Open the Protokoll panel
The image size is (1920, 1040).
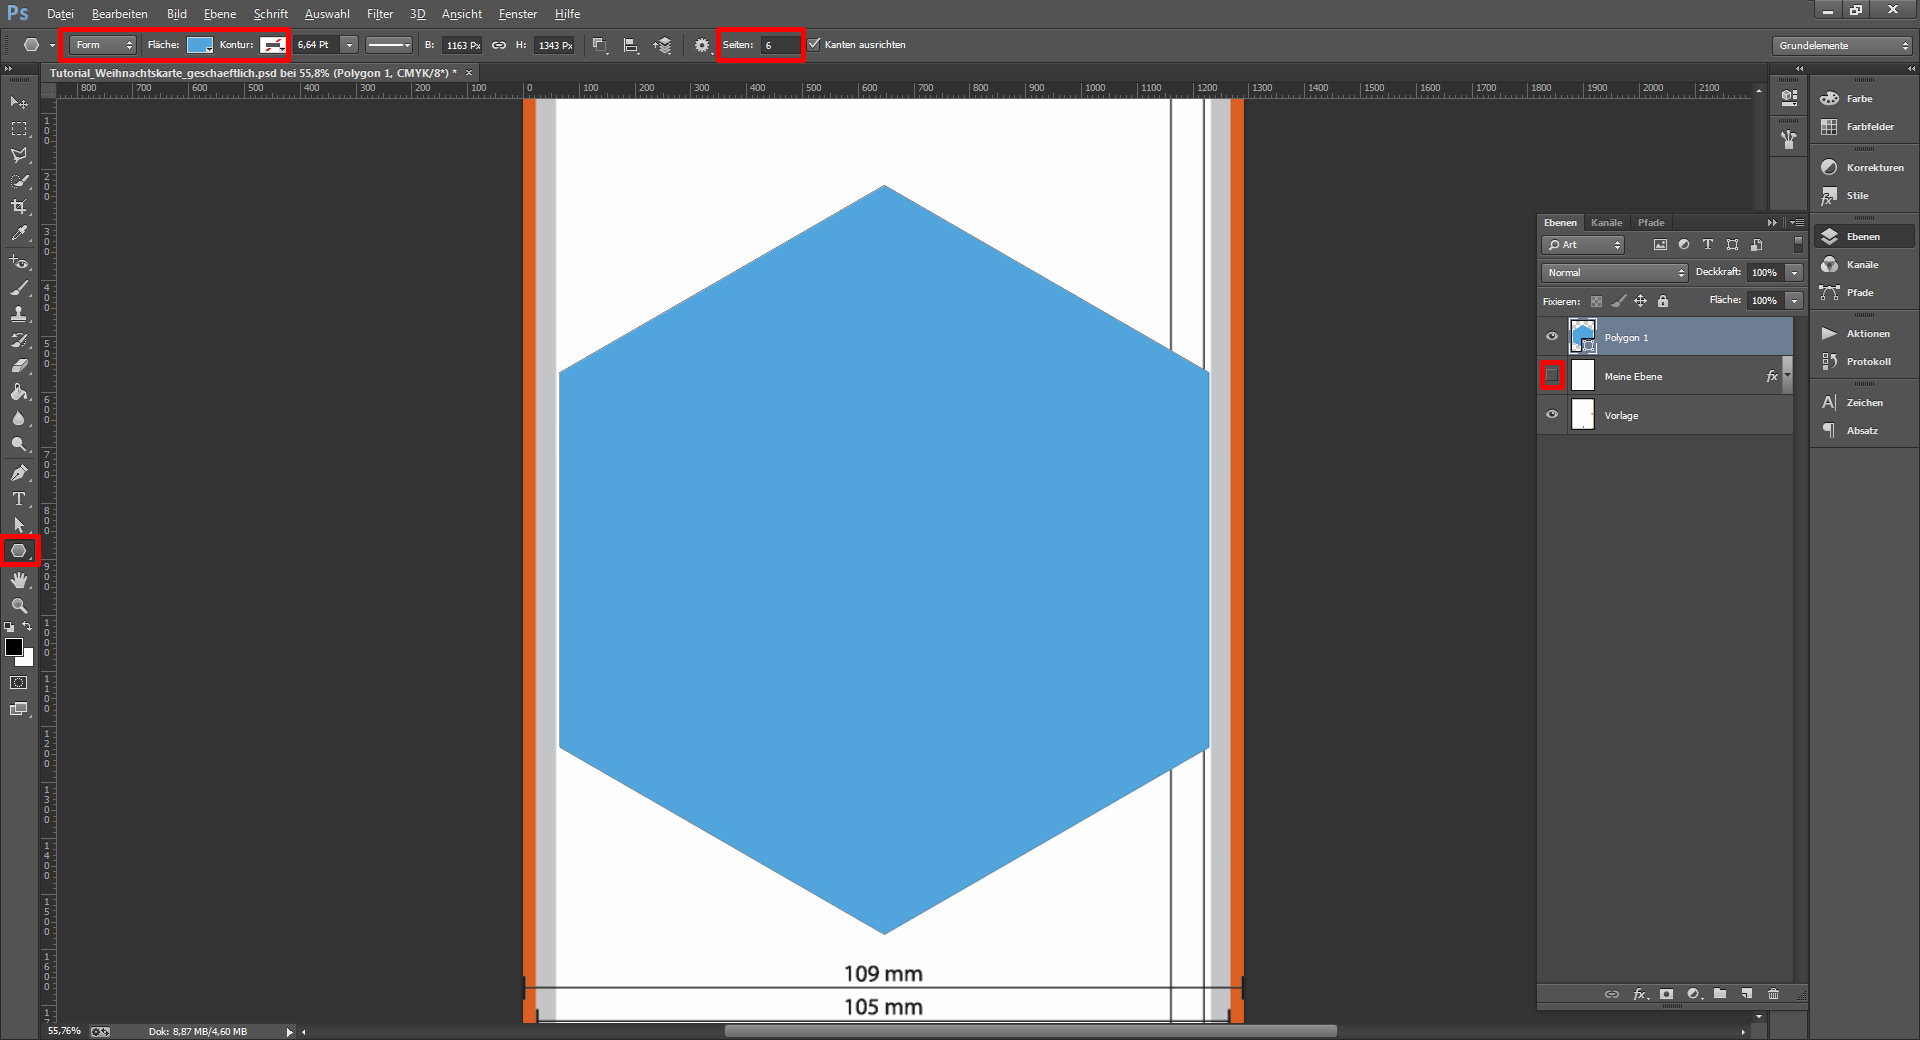click(x=1863, y=362)
